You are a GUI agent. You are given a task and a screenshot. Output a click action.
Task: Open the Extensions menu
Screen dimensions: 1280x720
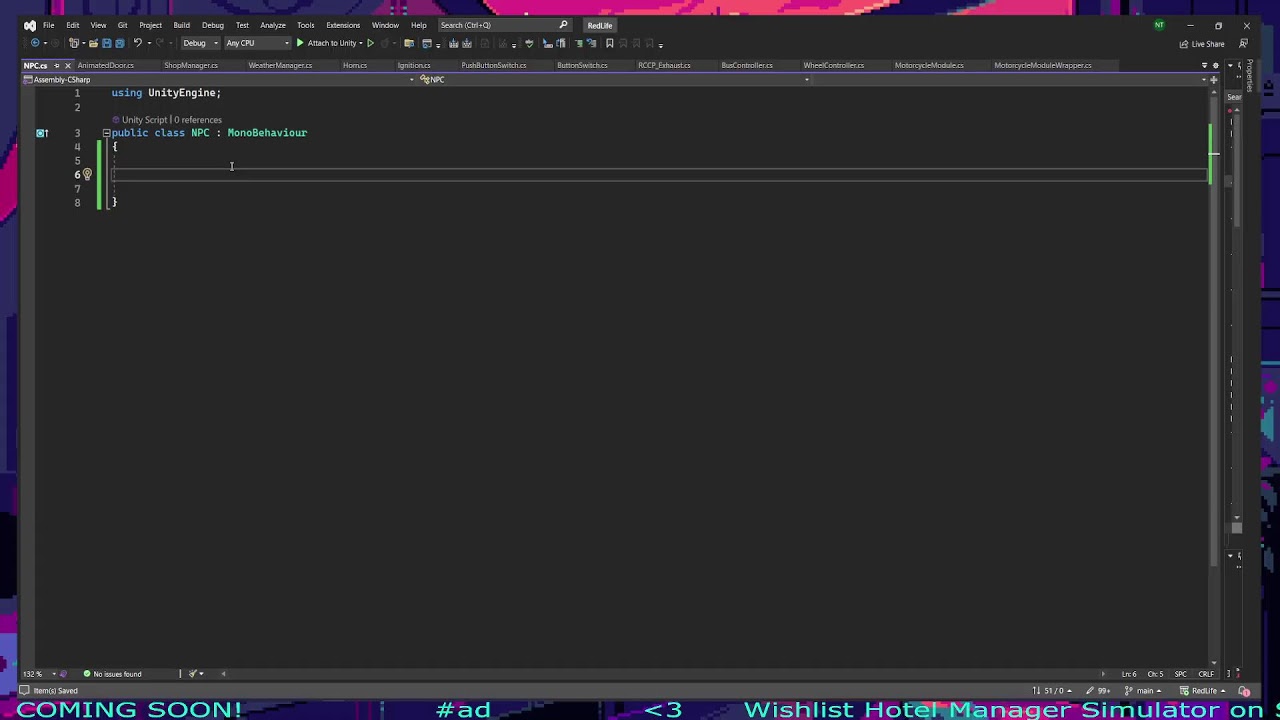pos(343,25)
